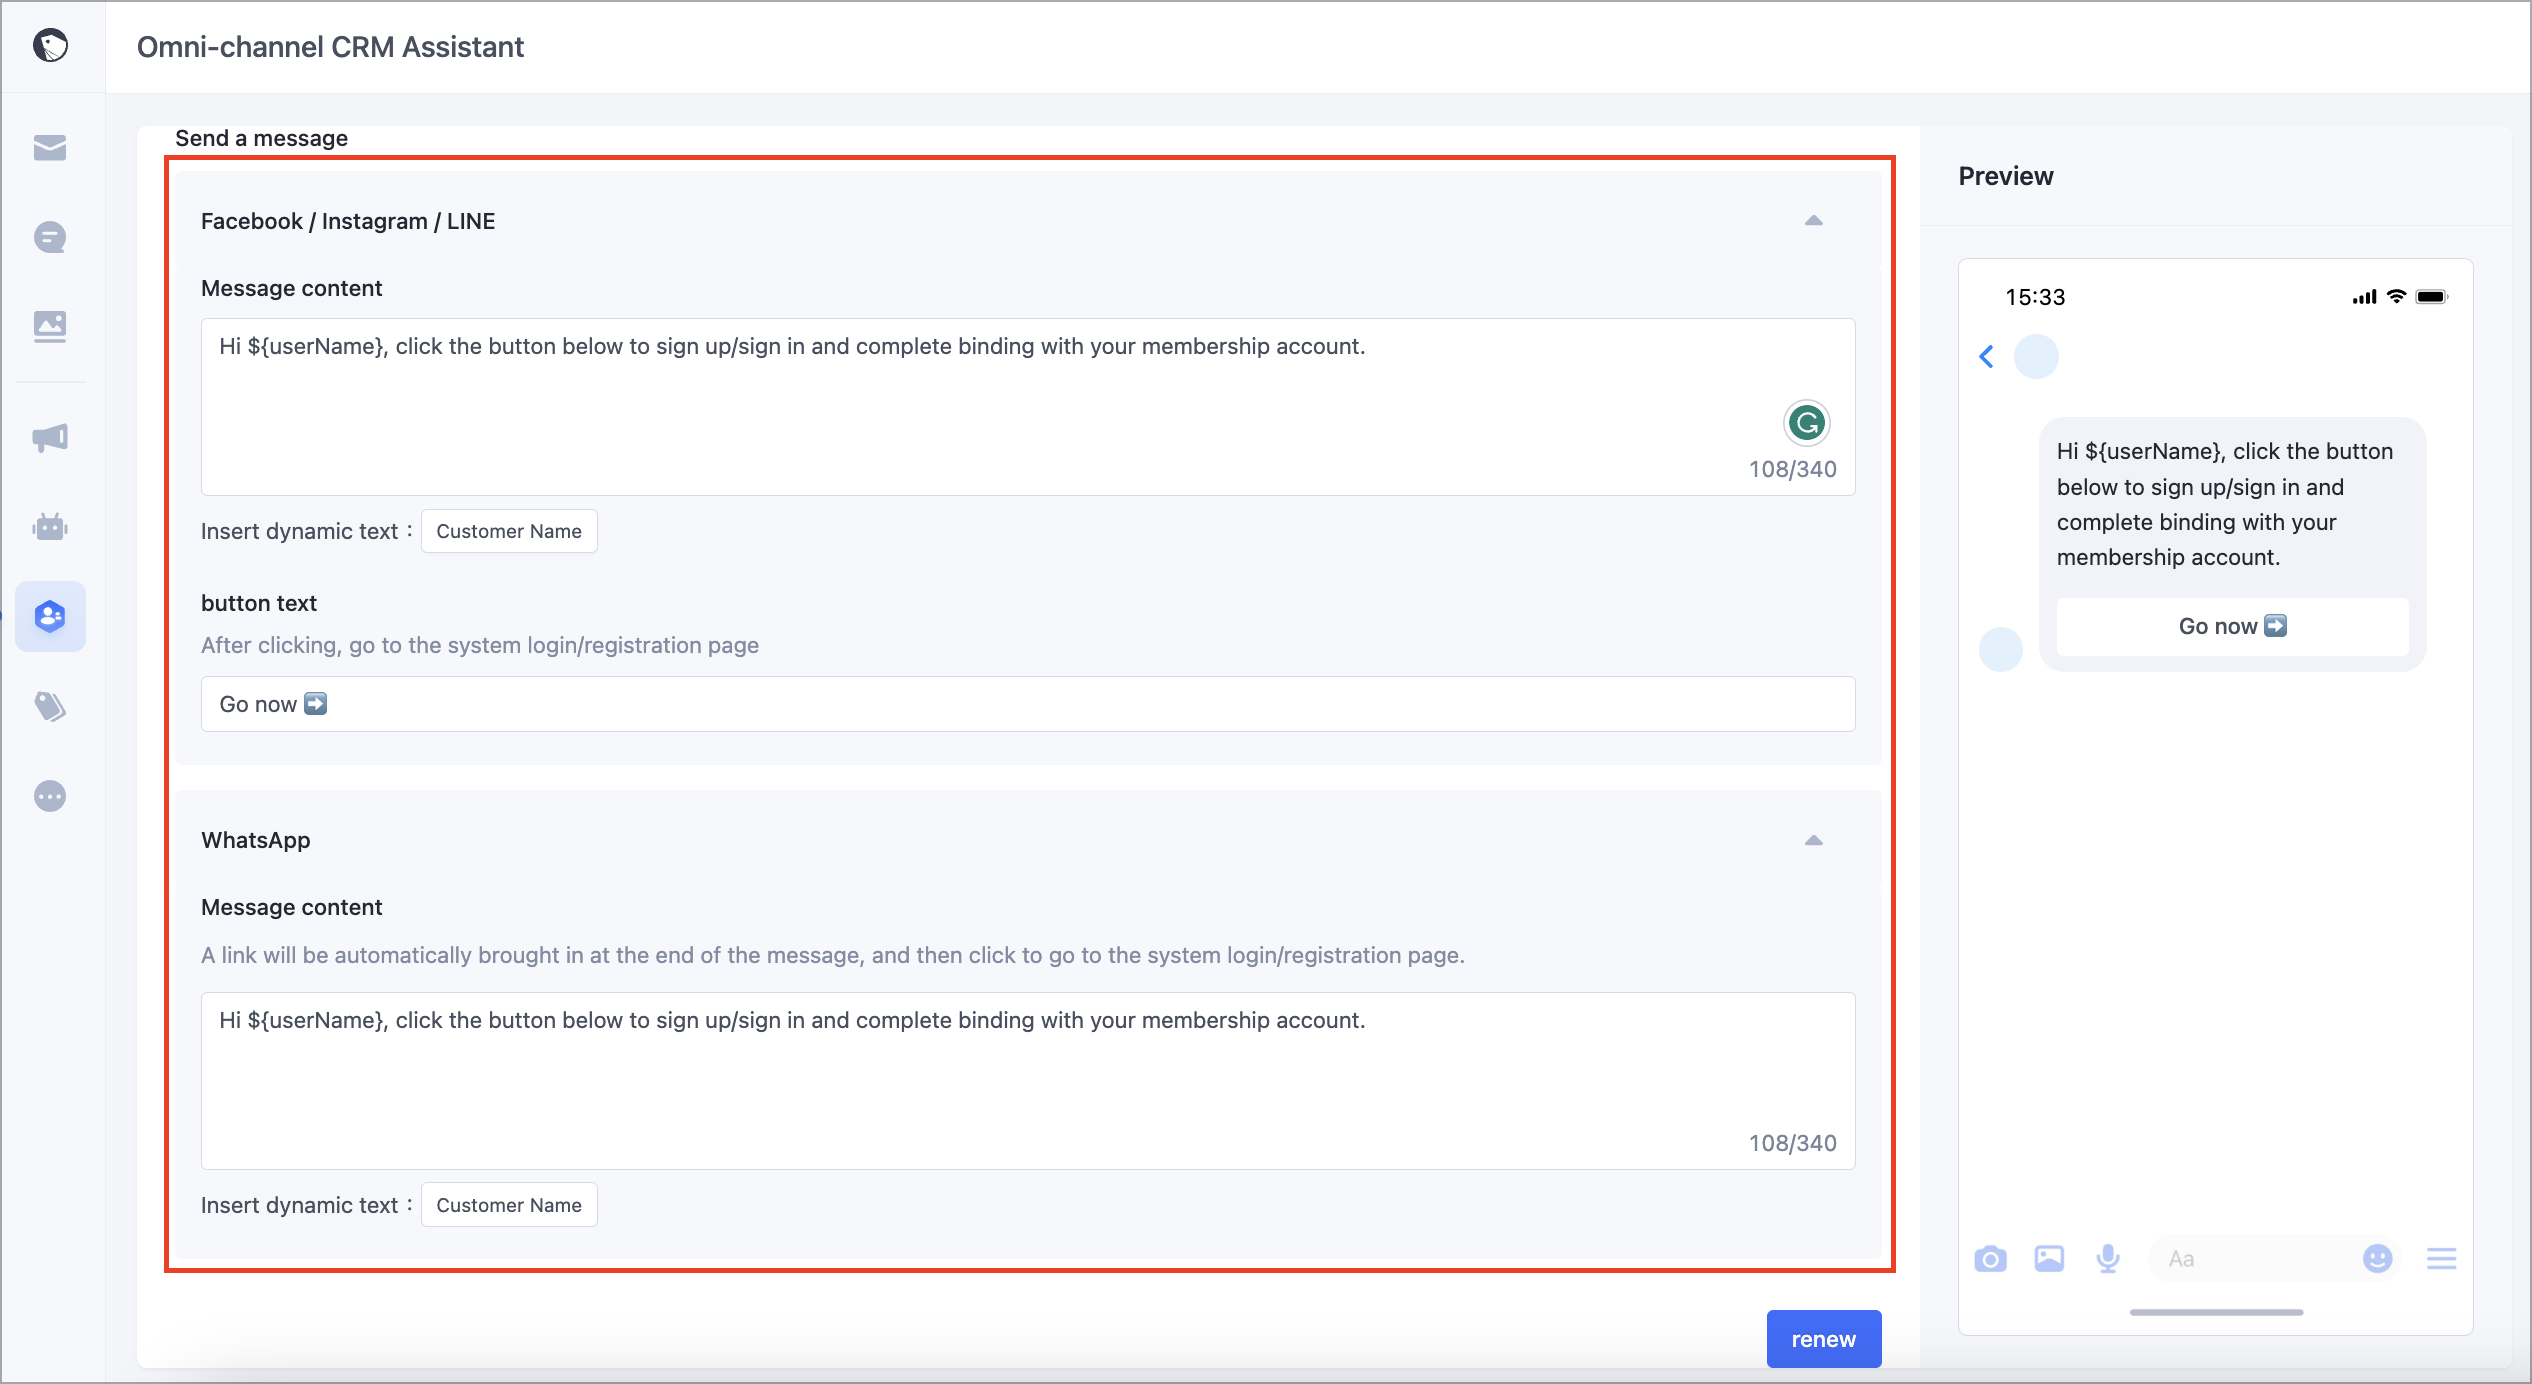Click the Go now button in preview
Image resolution: width=2532 pixels, height=1384 pixels.
pyautogui.click(x=2232, y=626)
